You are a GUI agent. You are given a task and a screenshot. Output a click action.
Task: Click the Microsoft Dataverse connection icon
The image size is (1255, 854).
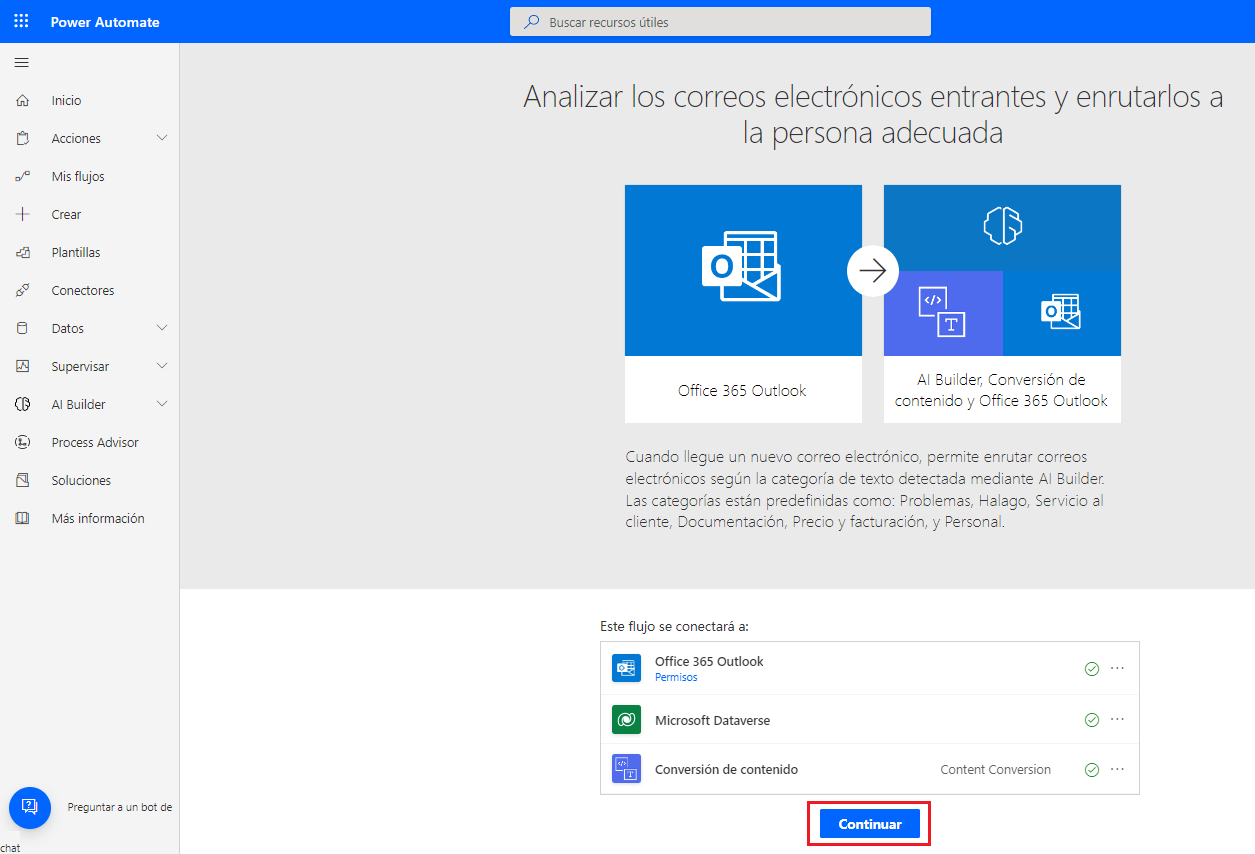point(626,719)
